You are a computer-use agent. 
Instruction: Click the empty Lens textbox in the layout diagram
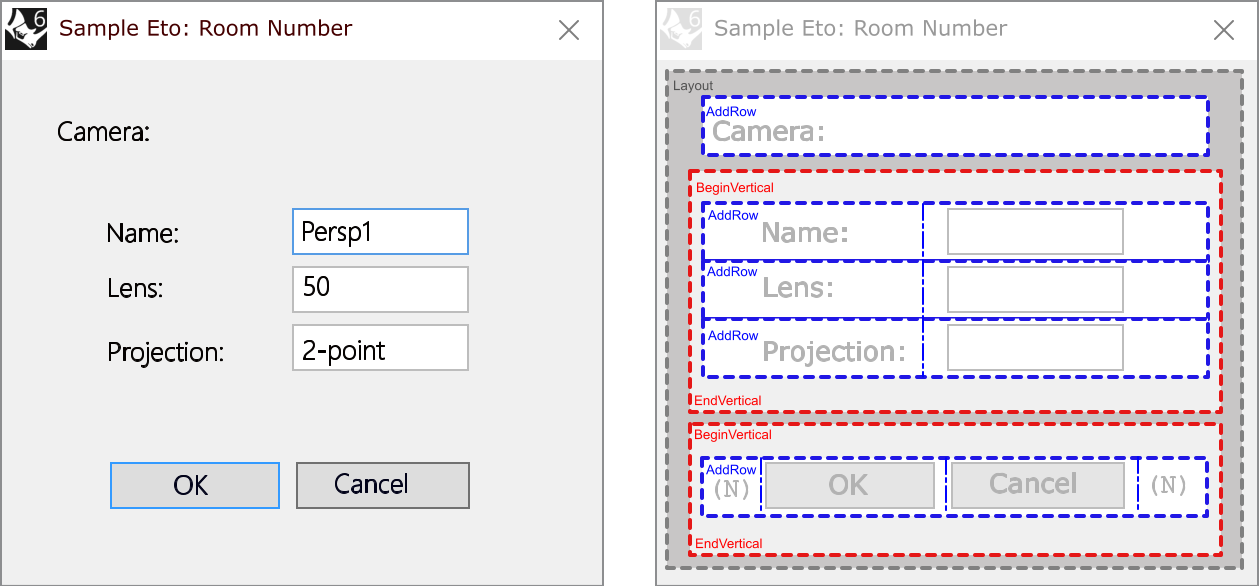[x=1035, y=289]
